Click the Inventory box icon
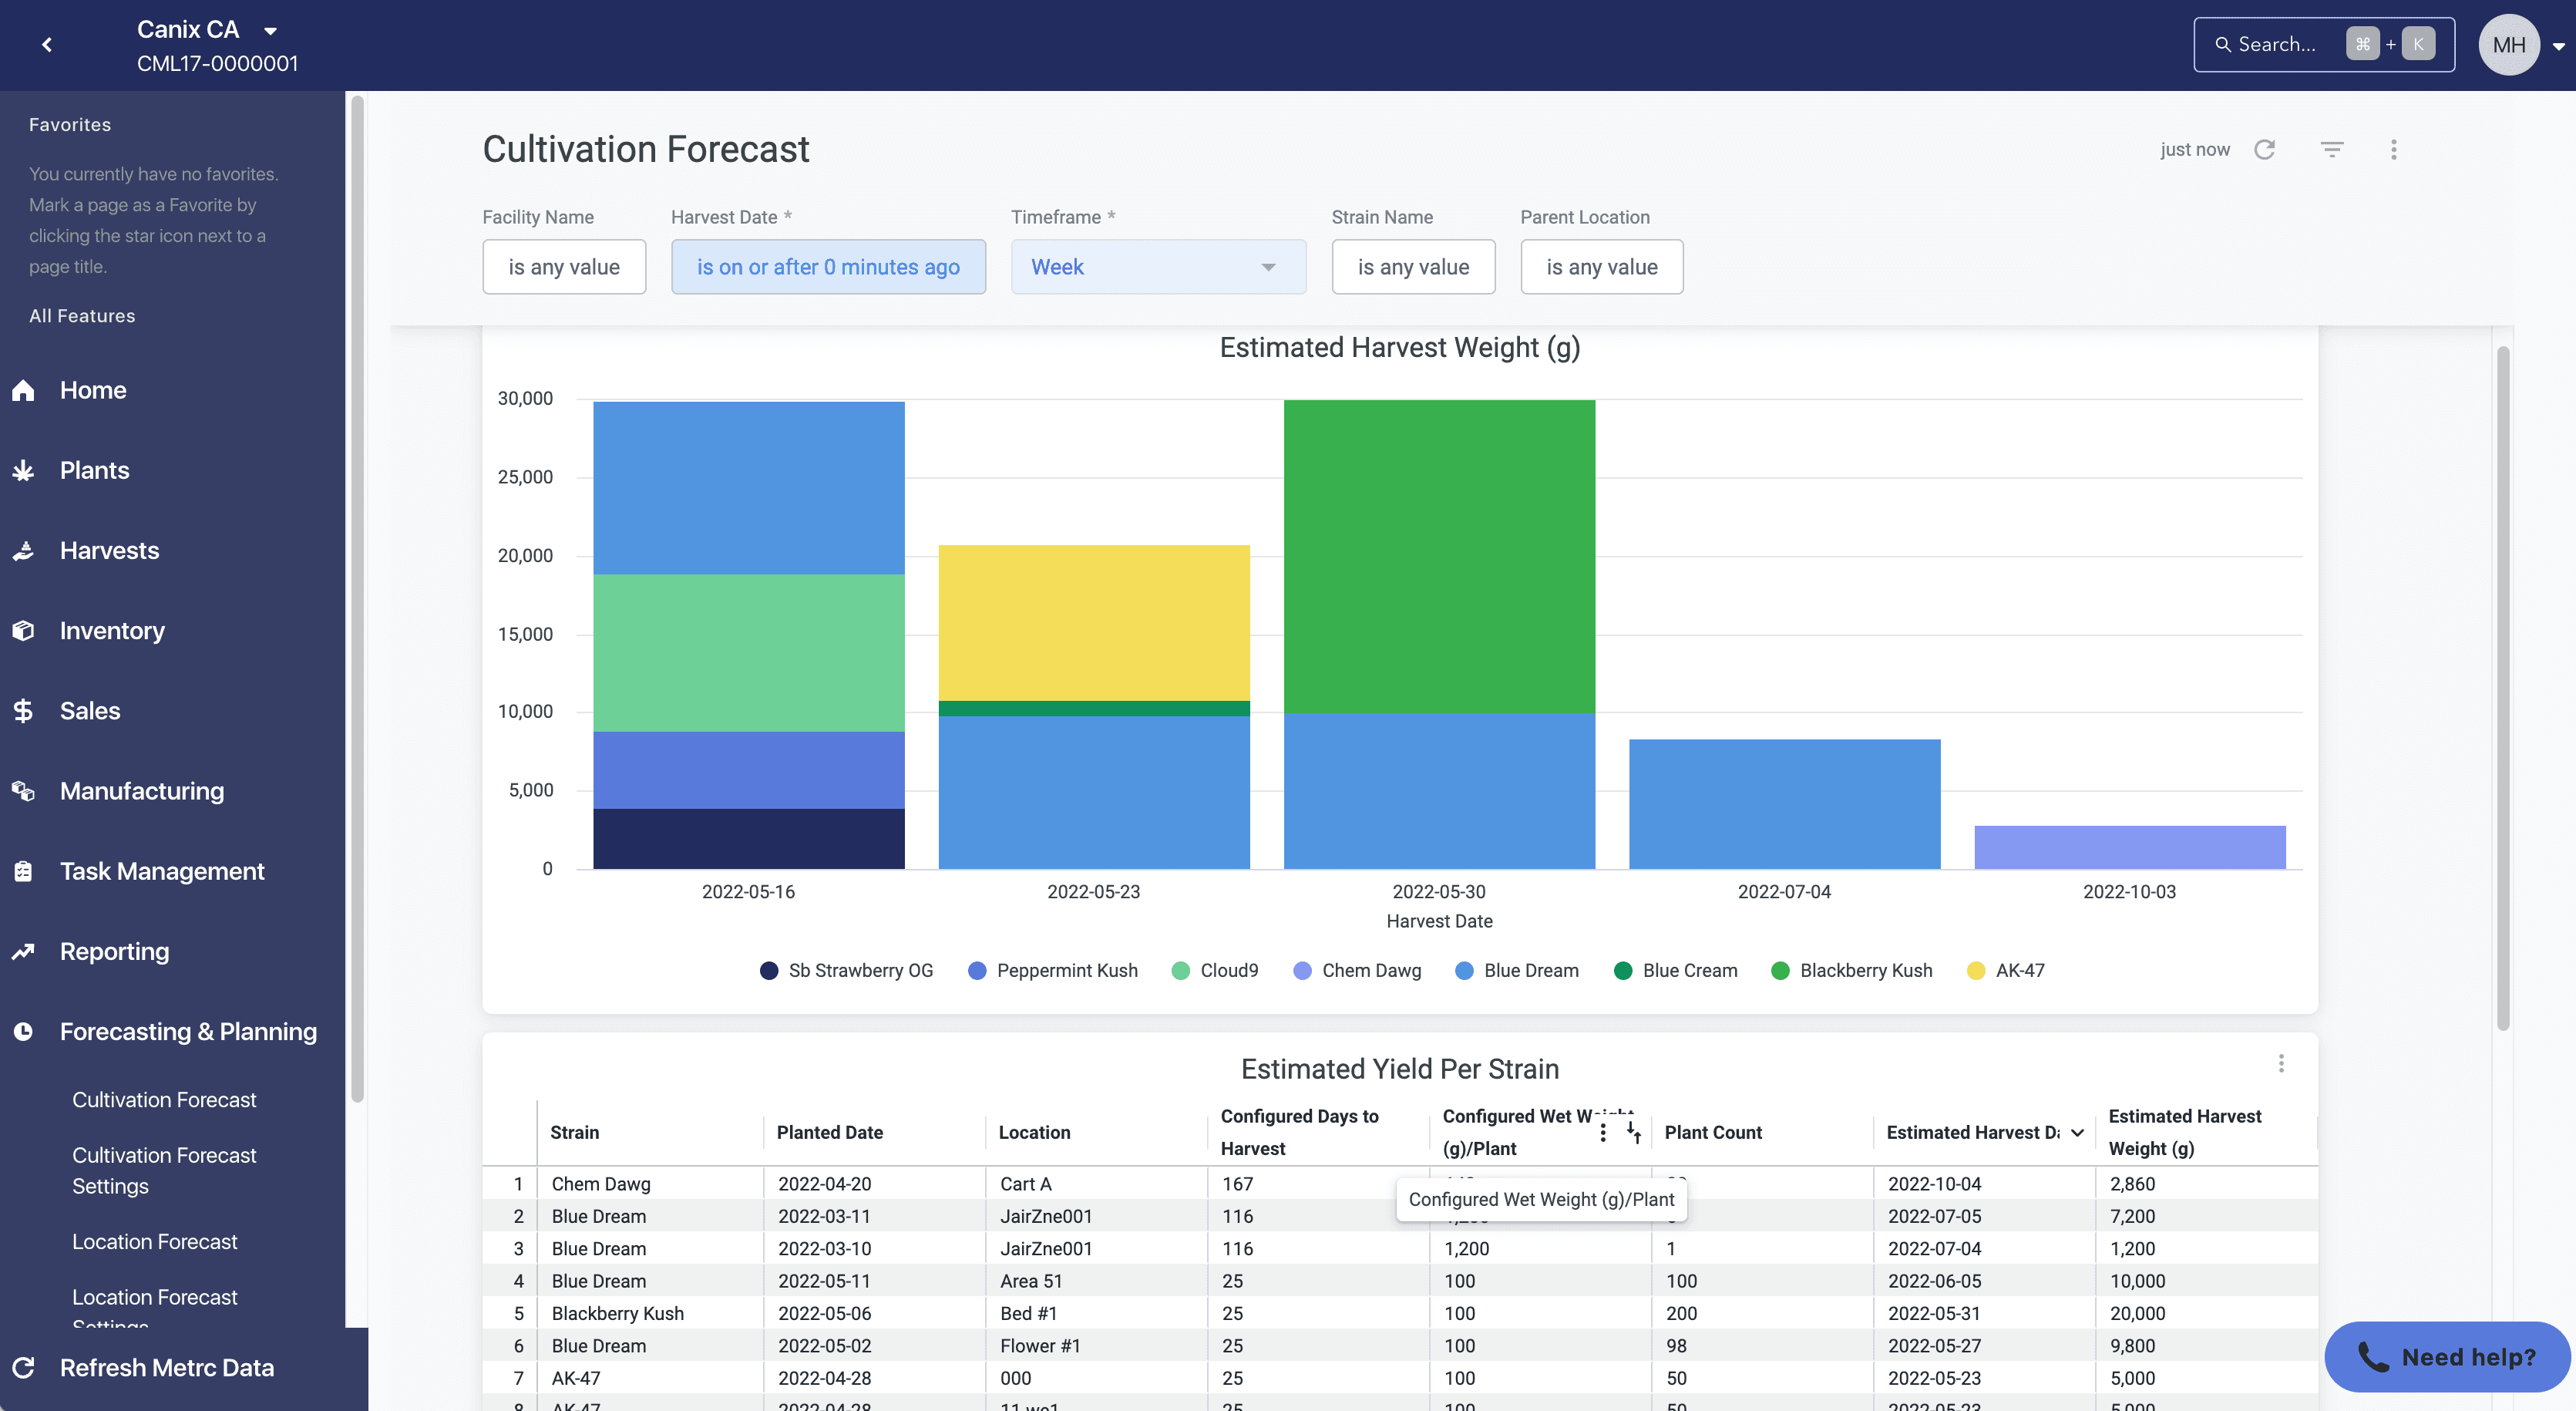This screenshot has height=1411, width=2576. (24, 631)
